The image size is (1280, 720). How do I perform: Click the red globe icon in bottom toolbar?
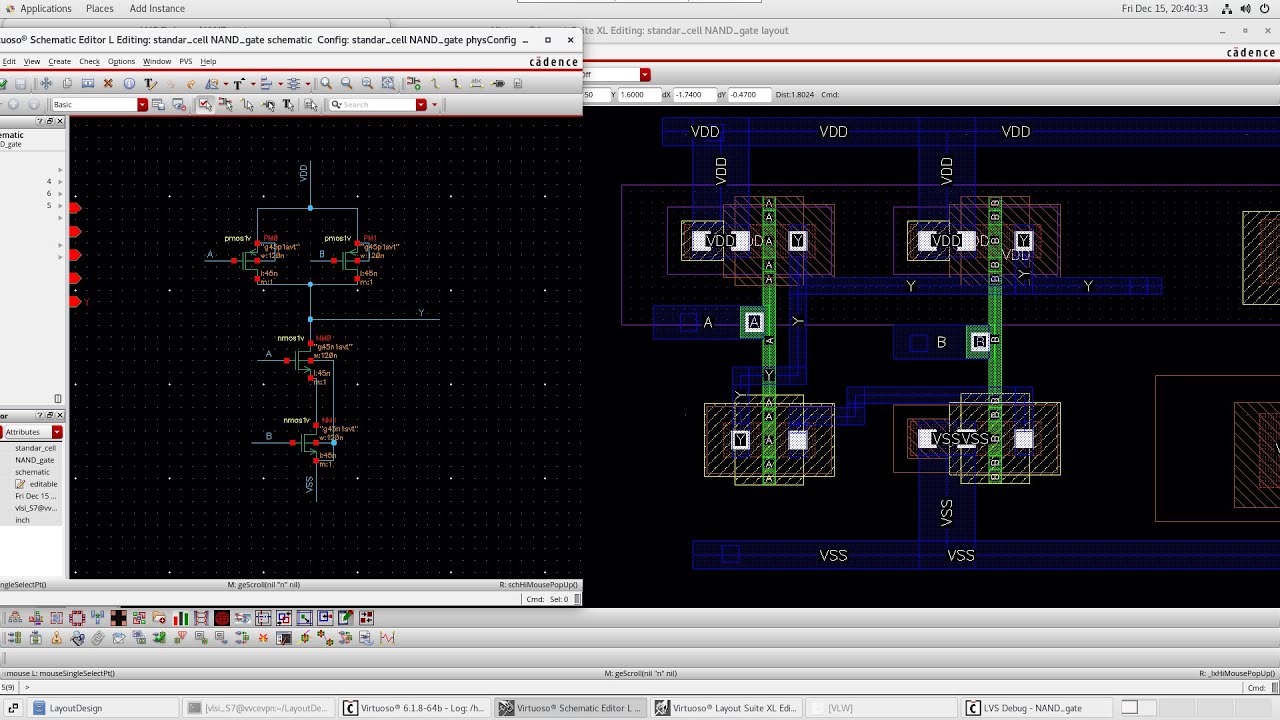(x=222, y=617)
